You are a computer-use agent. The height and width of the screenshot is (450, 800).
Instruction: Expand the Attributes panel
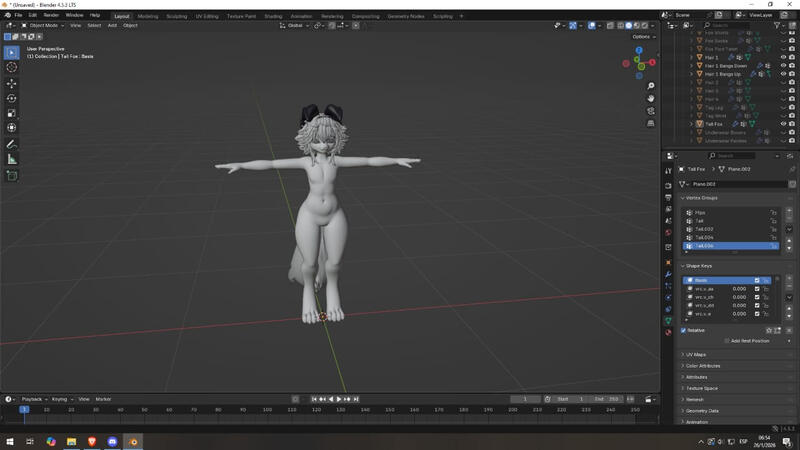click(x=696, y=377)
